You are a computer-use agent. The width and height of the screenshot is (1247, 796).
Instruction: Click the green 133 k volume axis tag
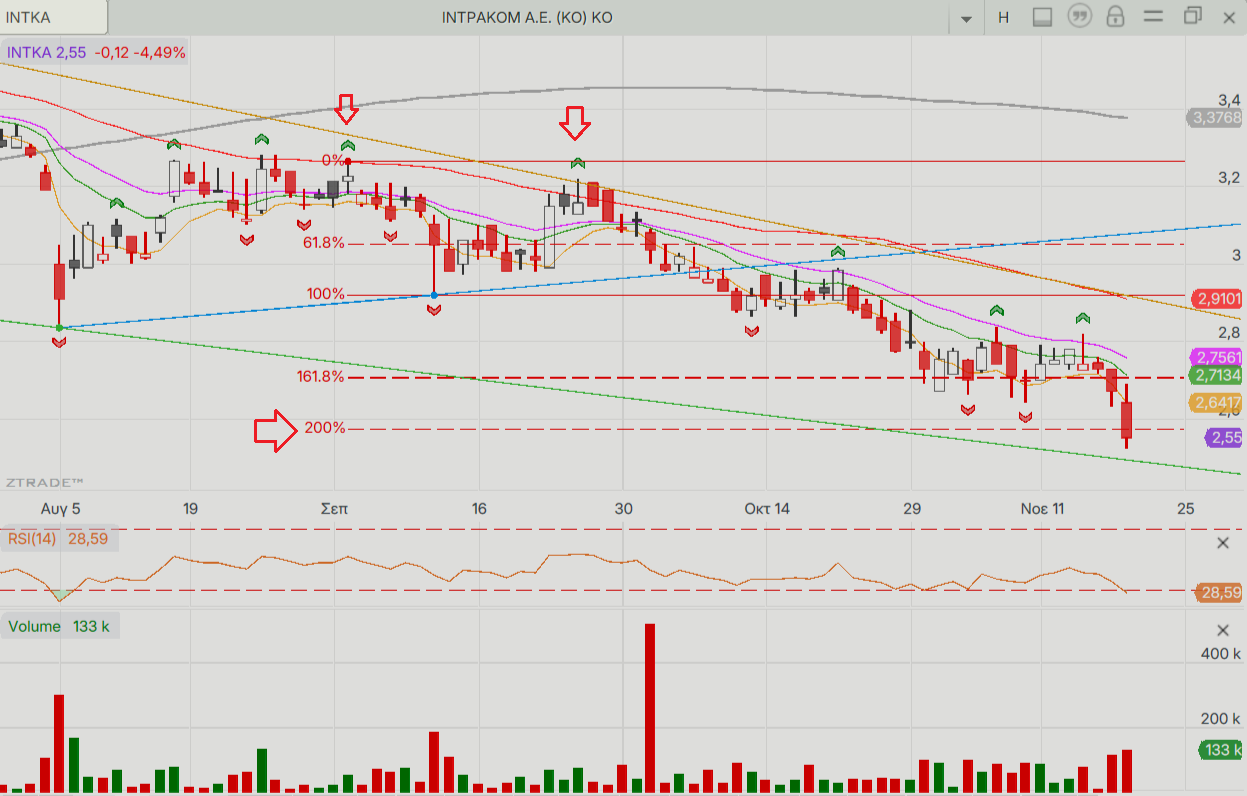click(x=1220, y=750)
